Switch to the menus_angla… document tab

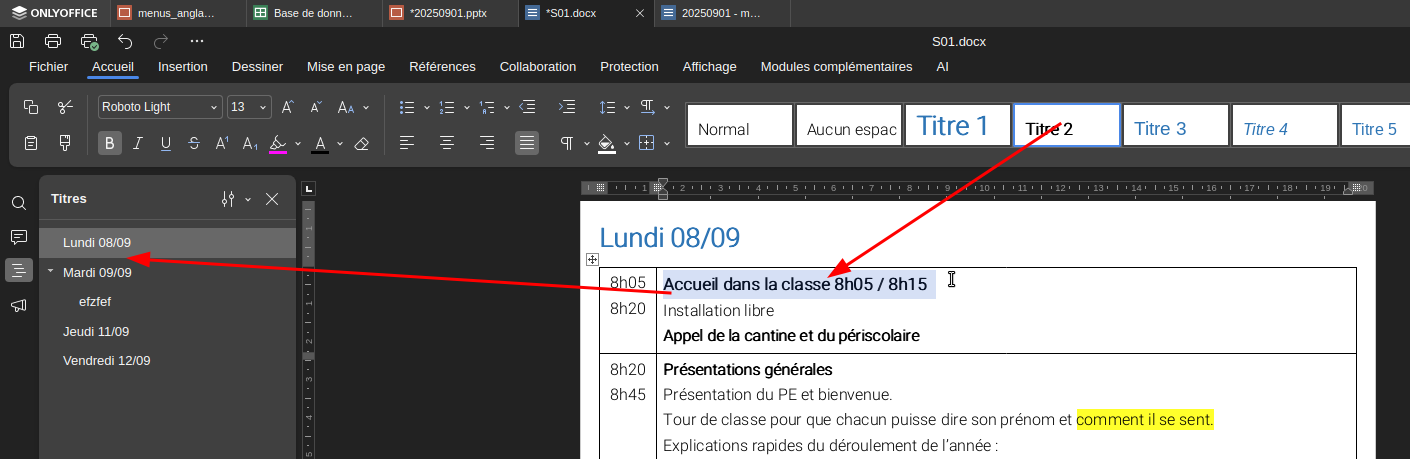click(179, 13)
